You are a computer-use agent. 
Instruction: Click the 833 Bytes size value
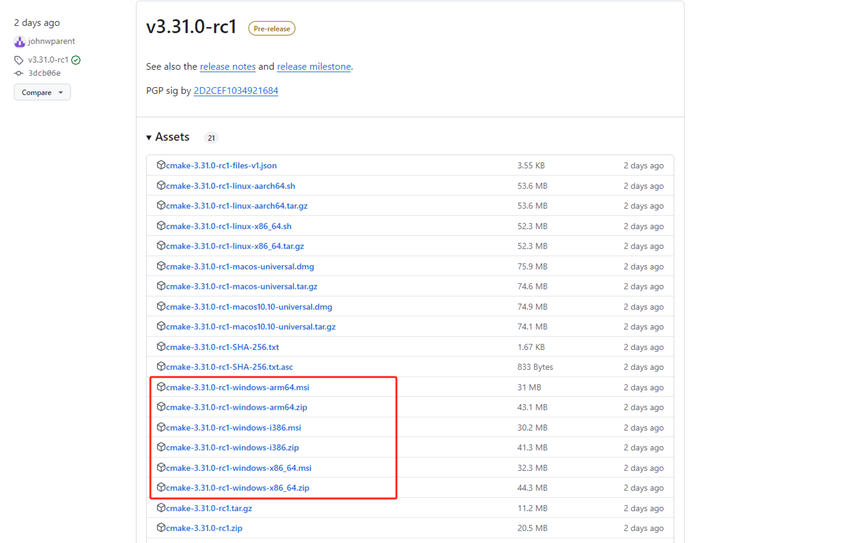tap(535, 367)
